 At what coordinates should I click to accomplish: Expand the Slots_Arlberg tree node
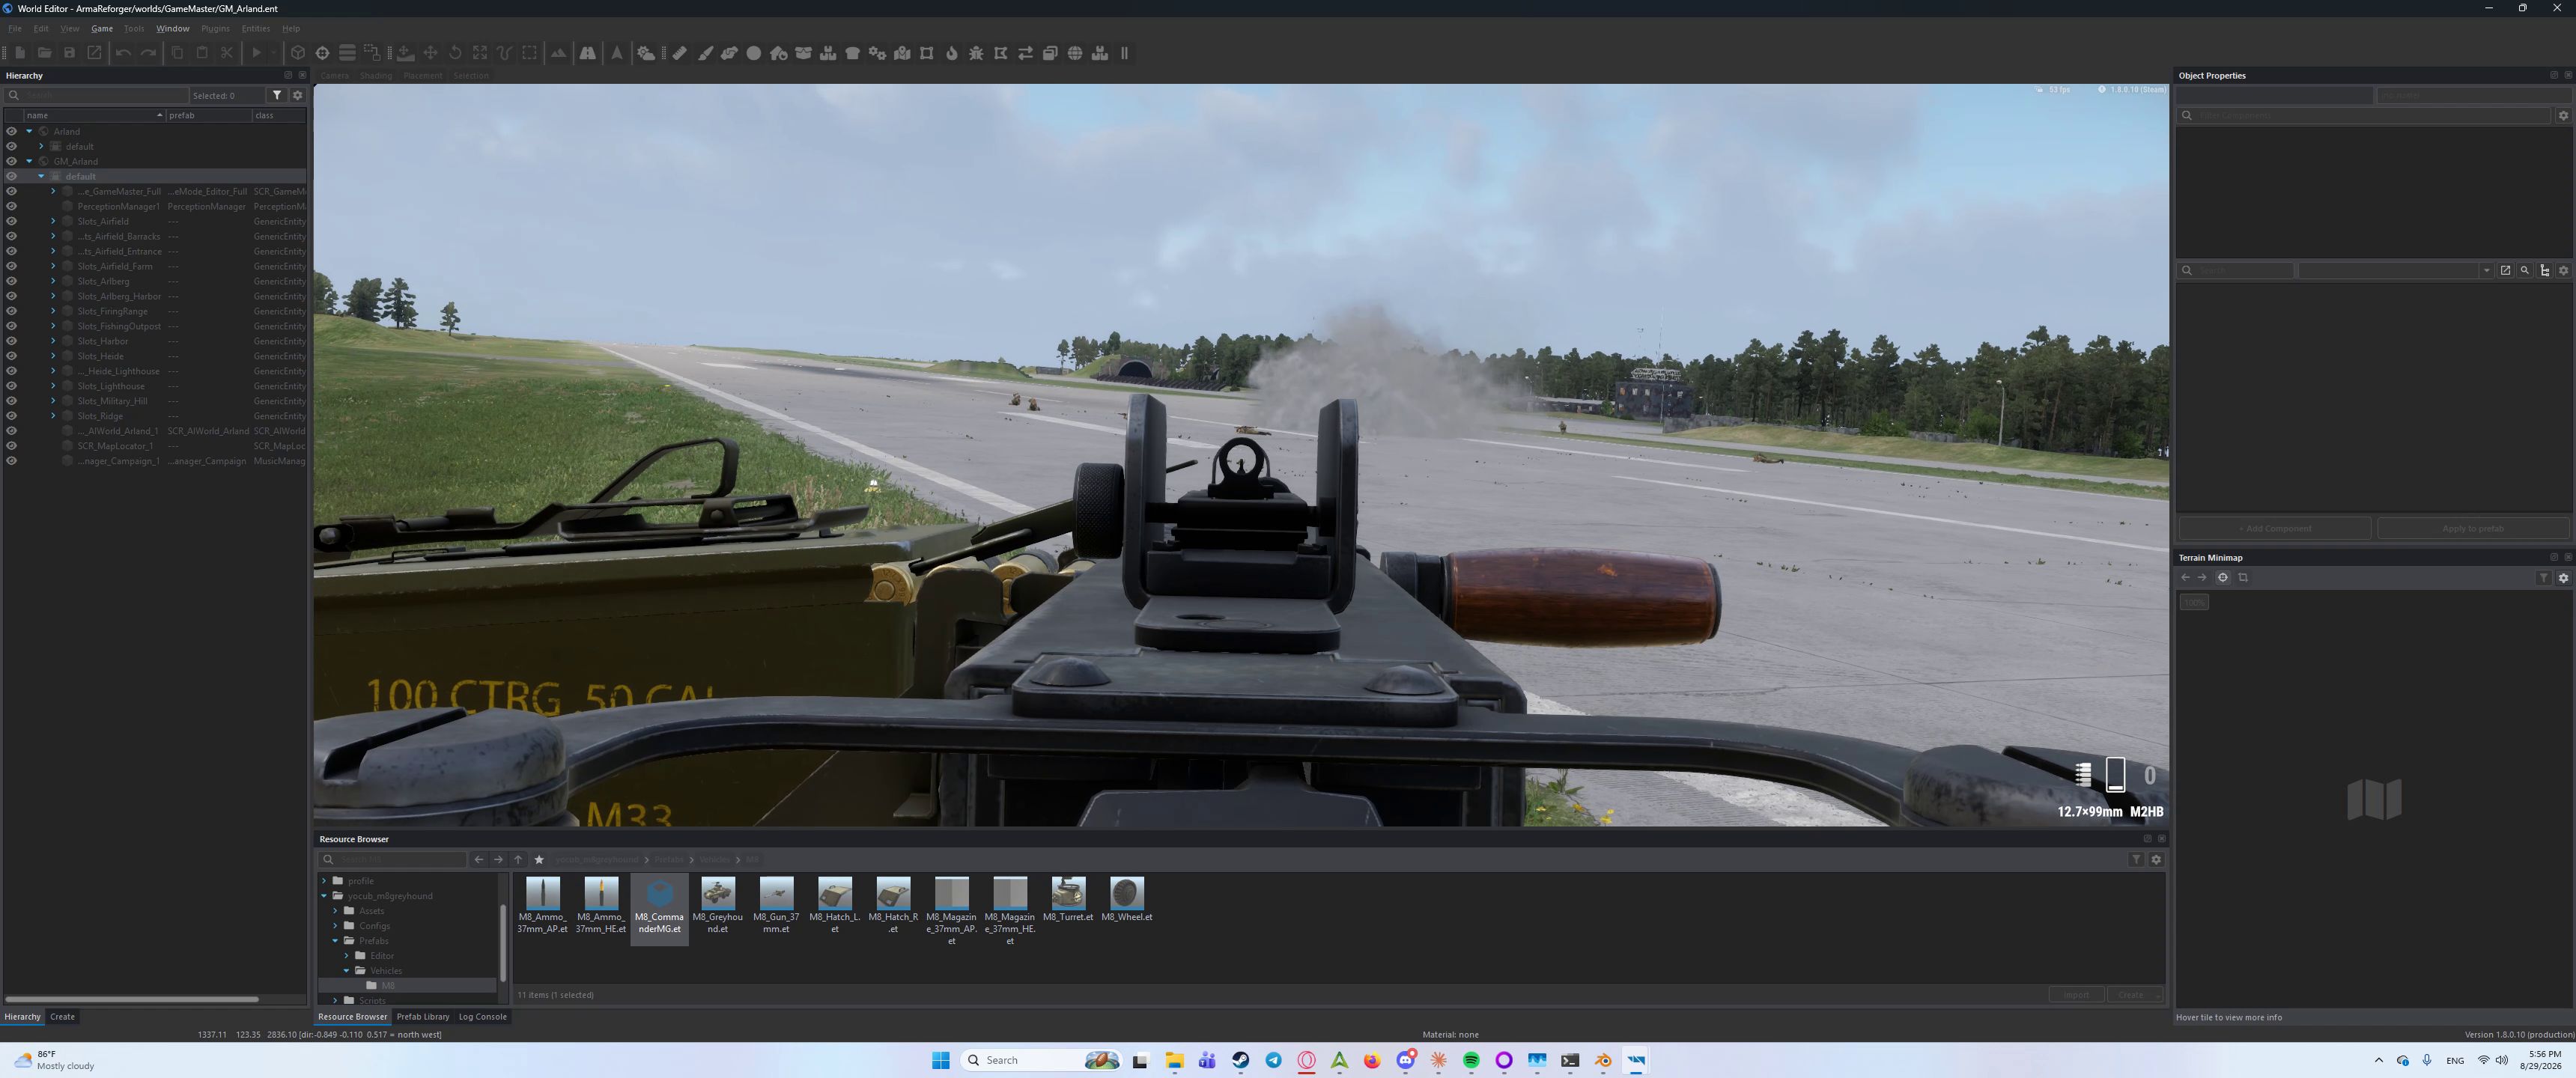tap(53, 281)
